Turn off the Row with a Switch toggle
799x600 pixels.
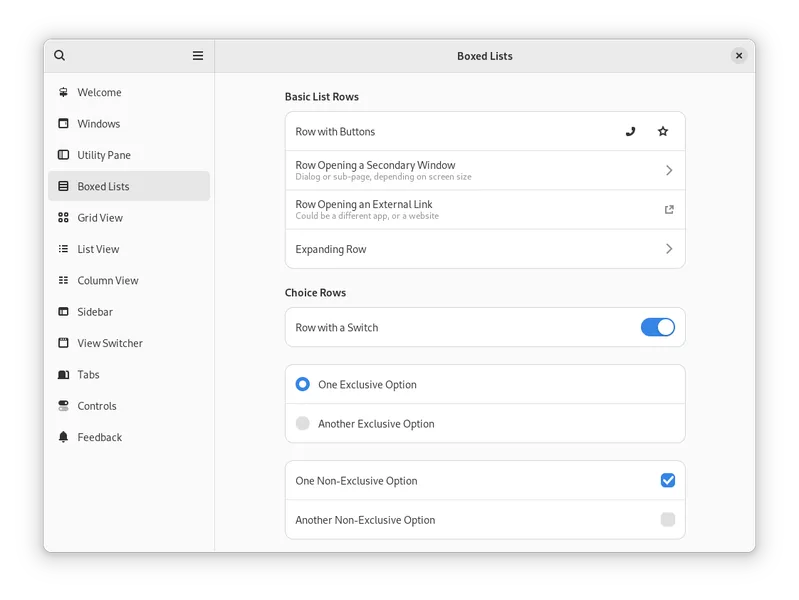[x=658, y=327]
